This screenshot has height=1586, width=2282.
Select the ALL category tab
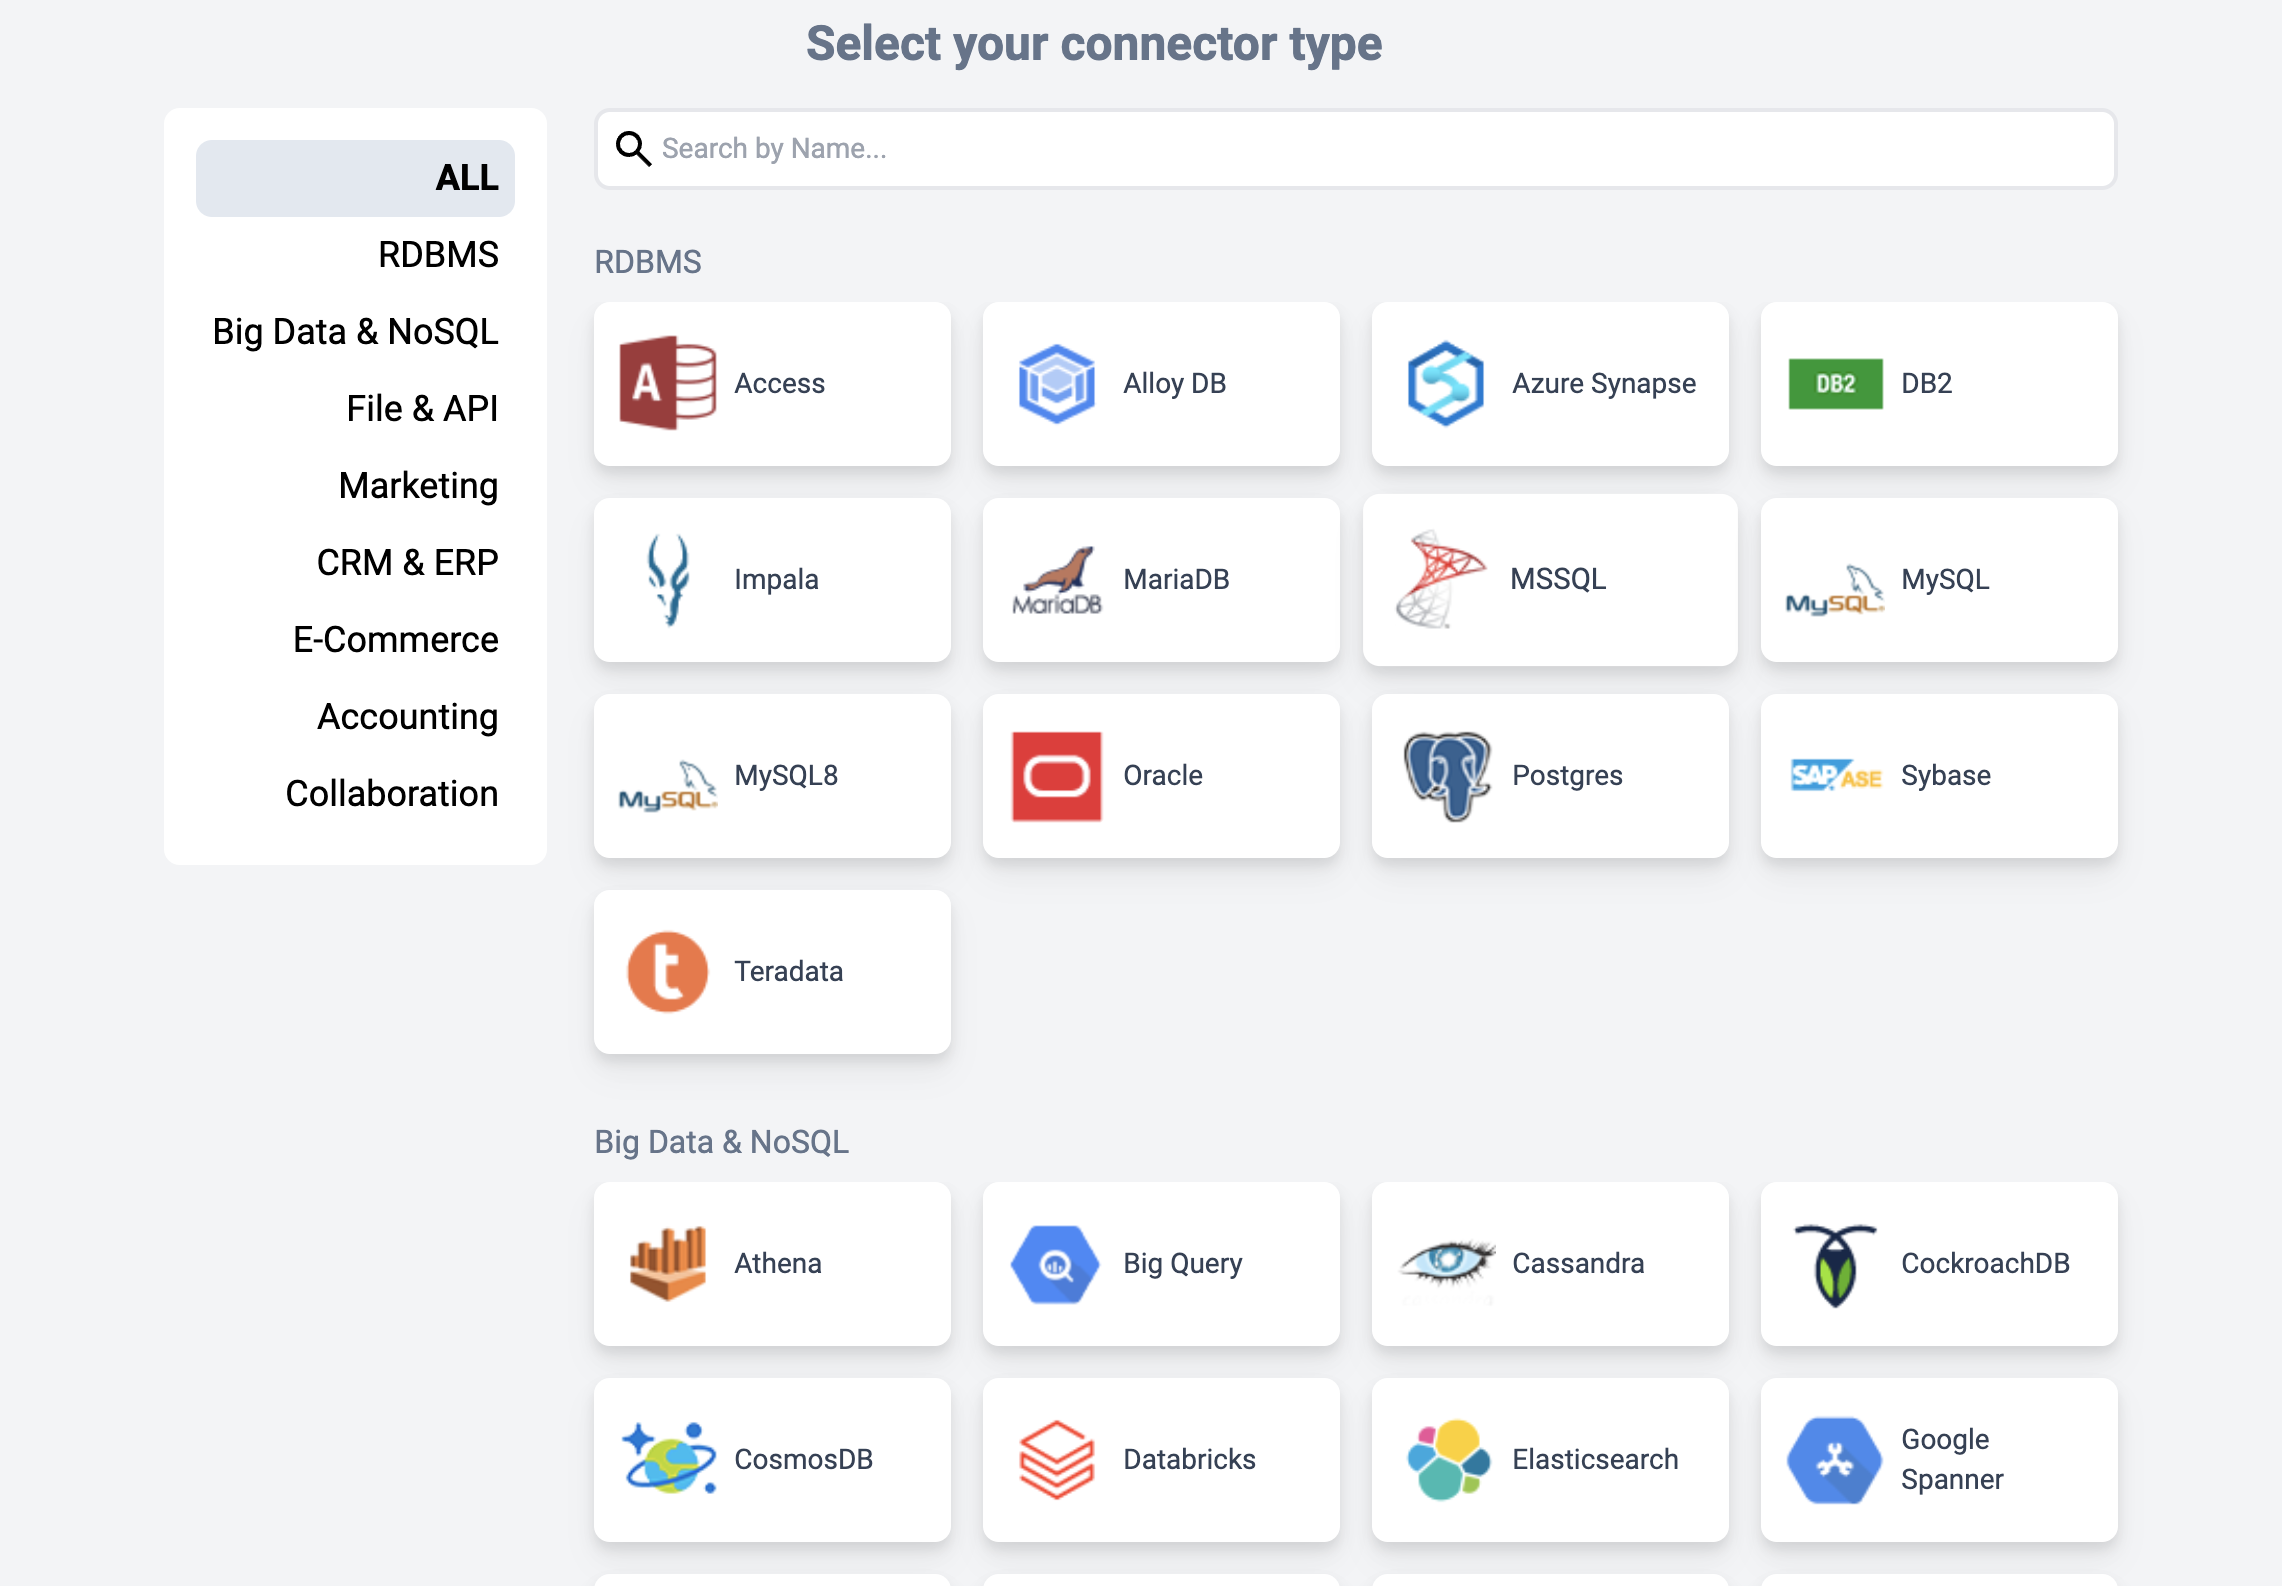pyautogui.click(x=355, y=178)
